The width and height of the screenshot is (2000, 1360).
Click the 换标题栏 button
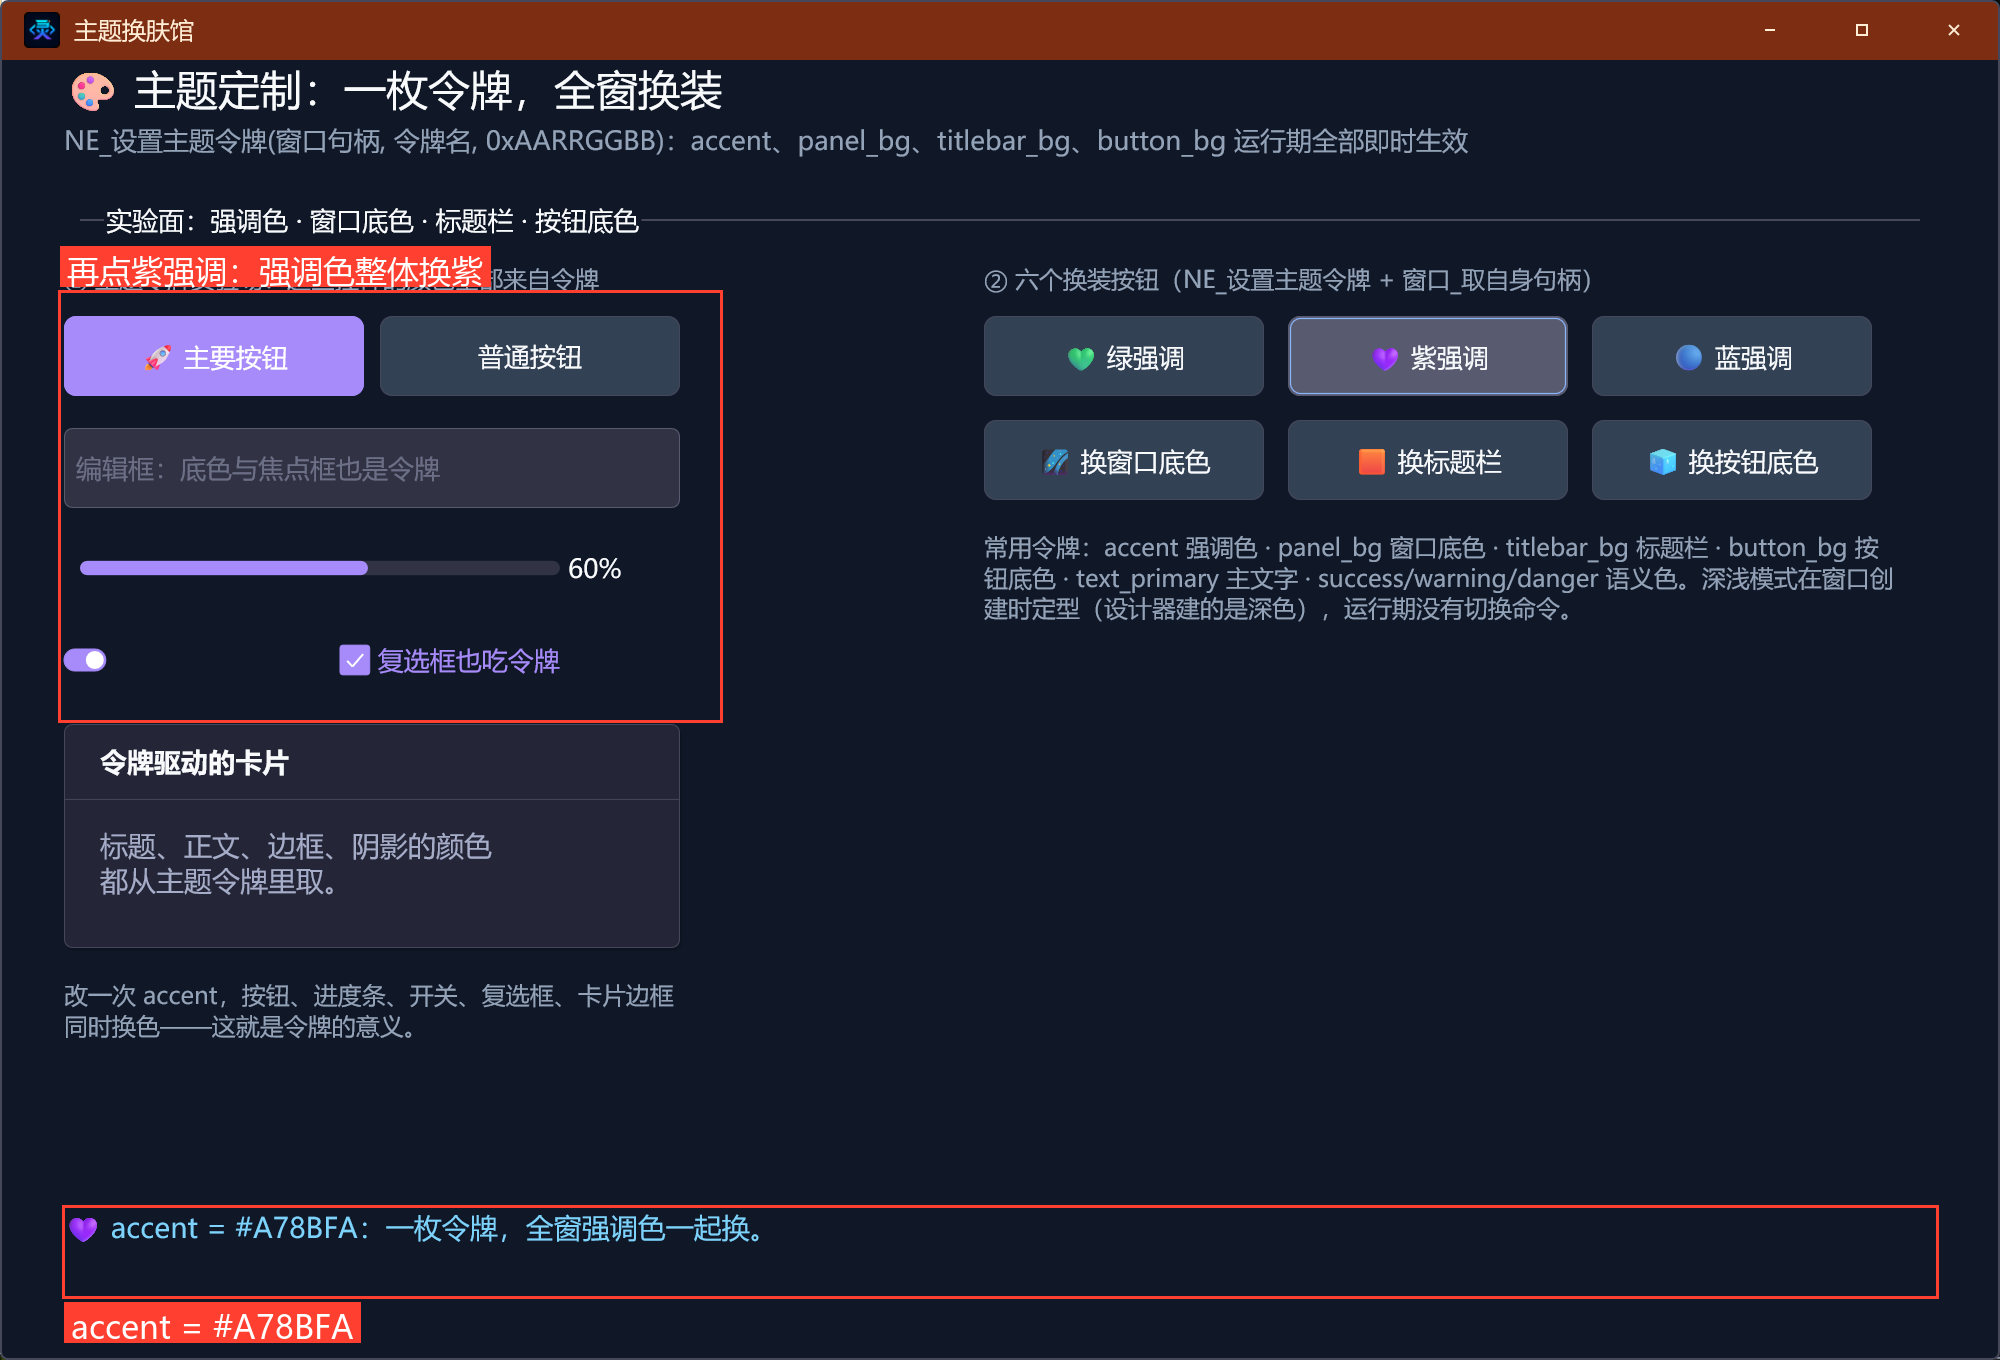(x=1428, y=461)
